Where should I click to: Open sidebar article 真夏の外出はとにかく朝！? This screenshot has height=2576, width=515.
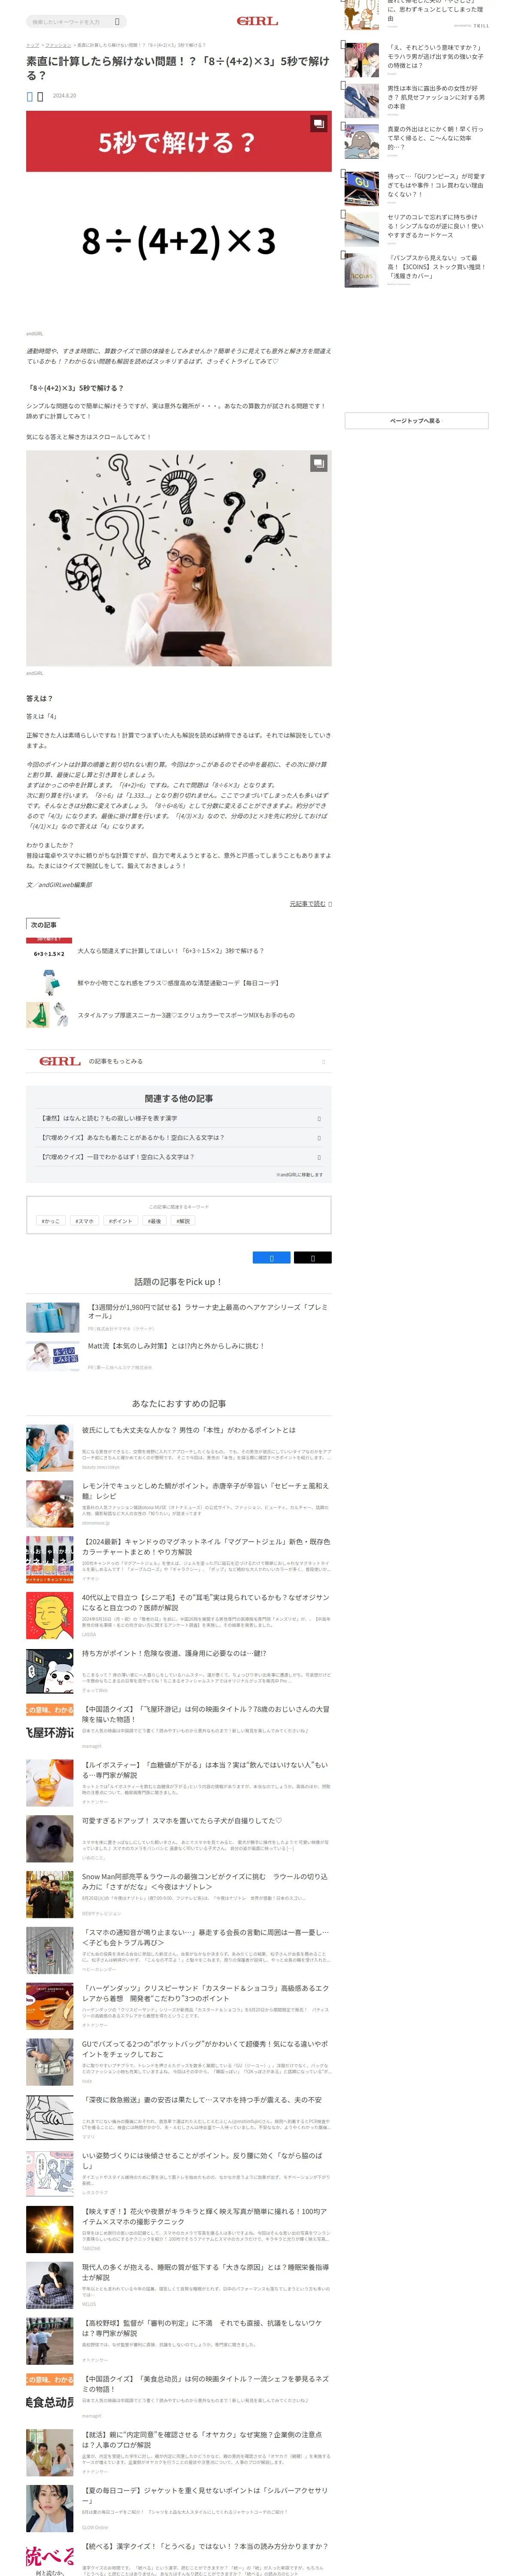(x=435, y=138)
